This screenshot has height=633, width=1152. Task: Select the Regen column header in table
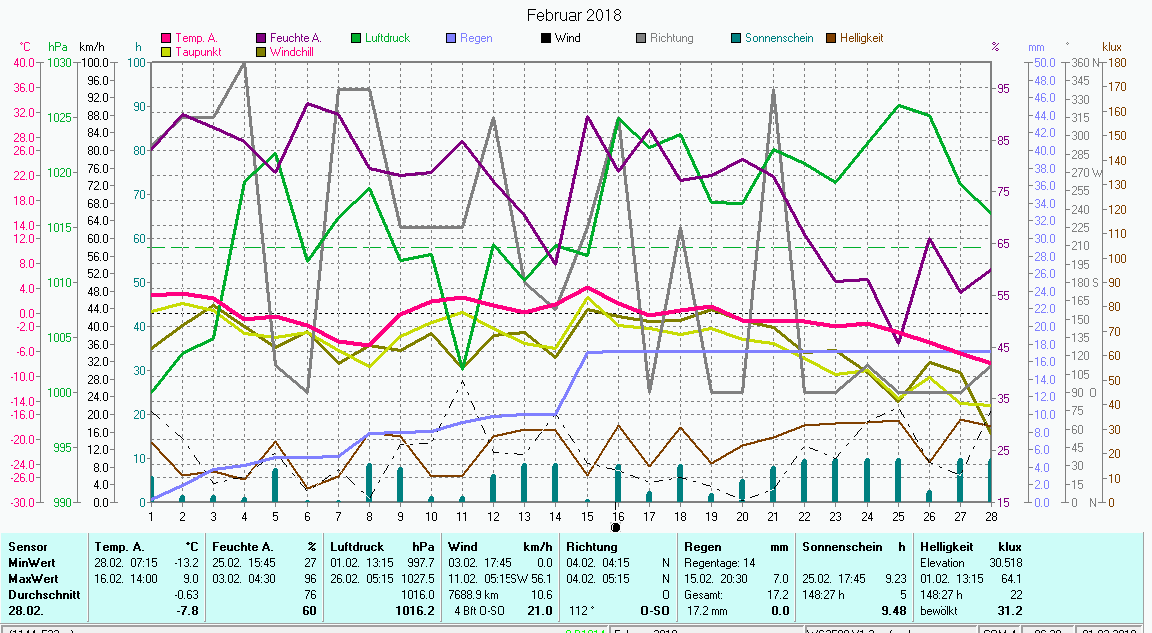pos(702,547)
